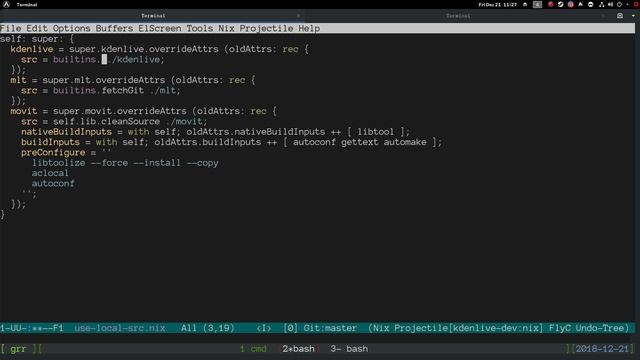The height and width of the screenshot is (360, 640).
Task: Click the Nix major mode indicator
Action: [x=381, y=328]
